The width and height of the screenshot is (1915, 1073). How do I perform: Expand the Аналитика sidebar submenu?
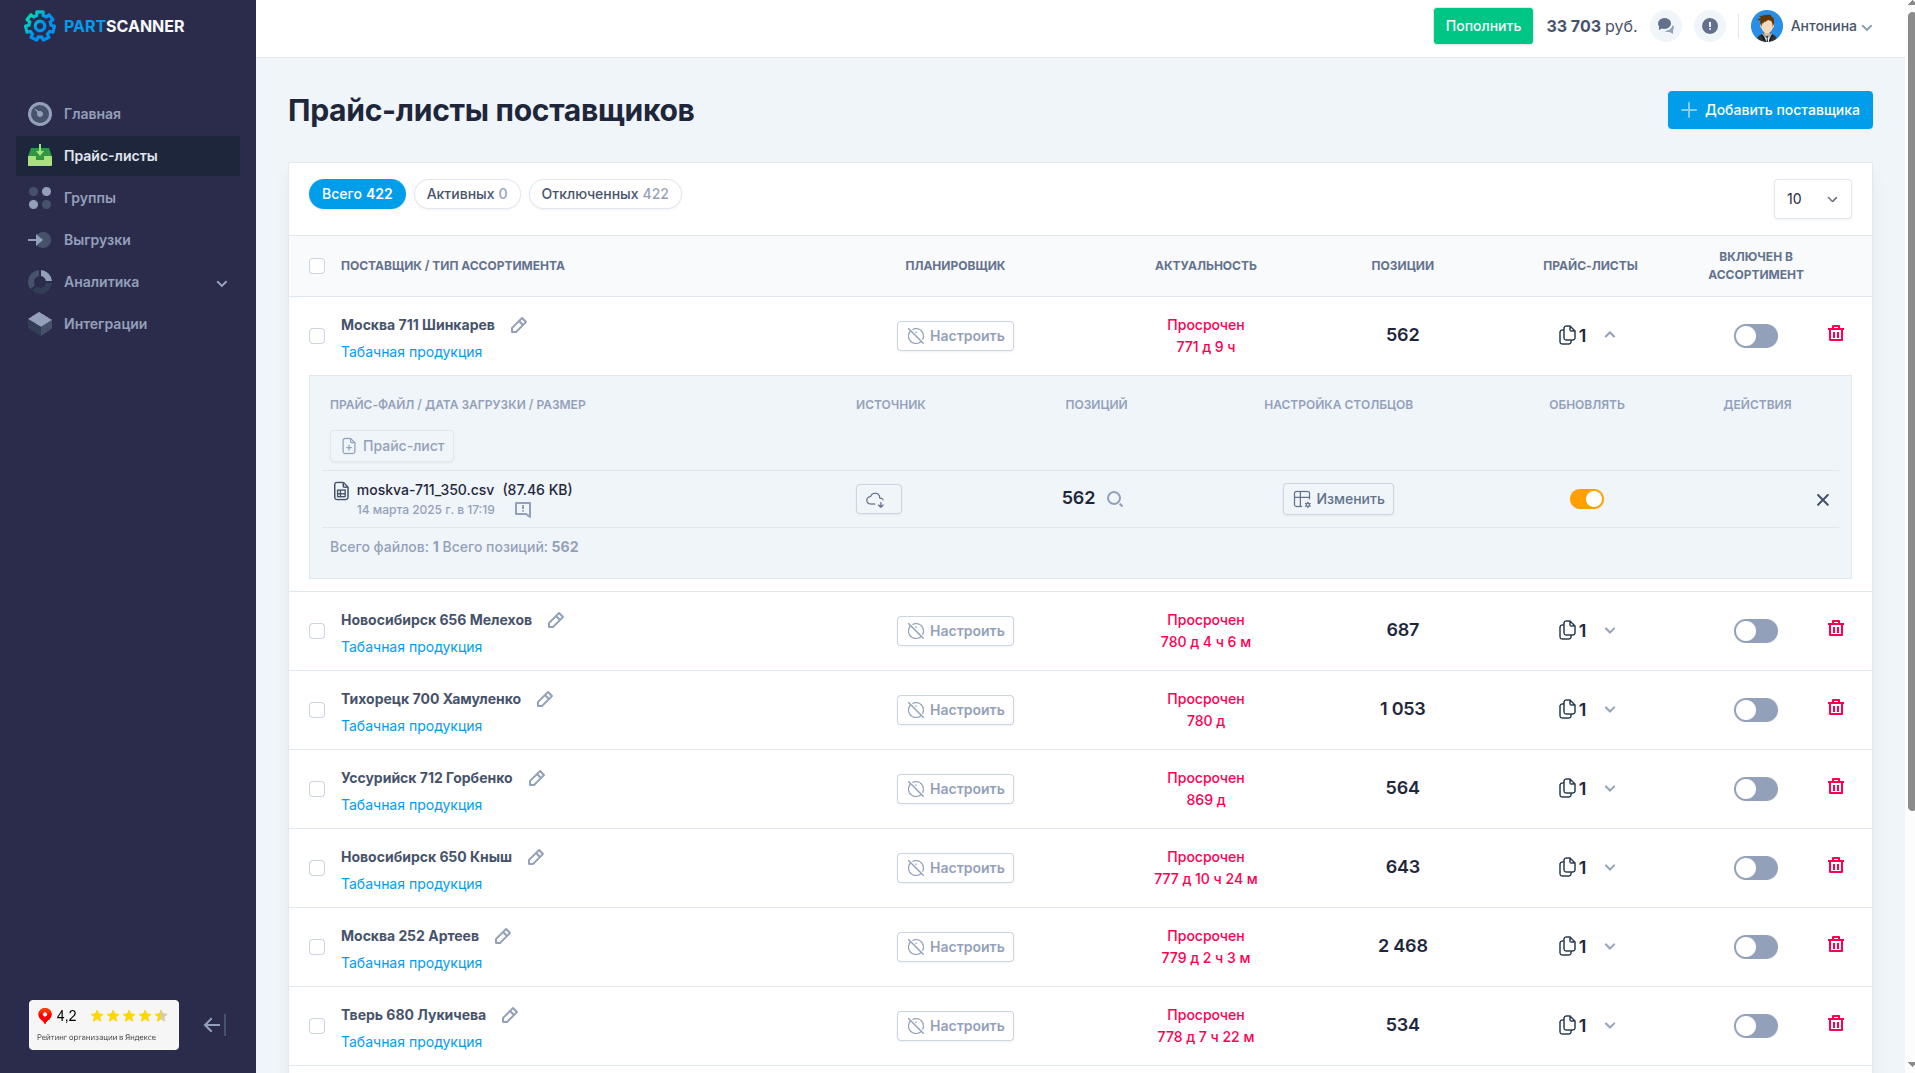[x=221, y=283]
